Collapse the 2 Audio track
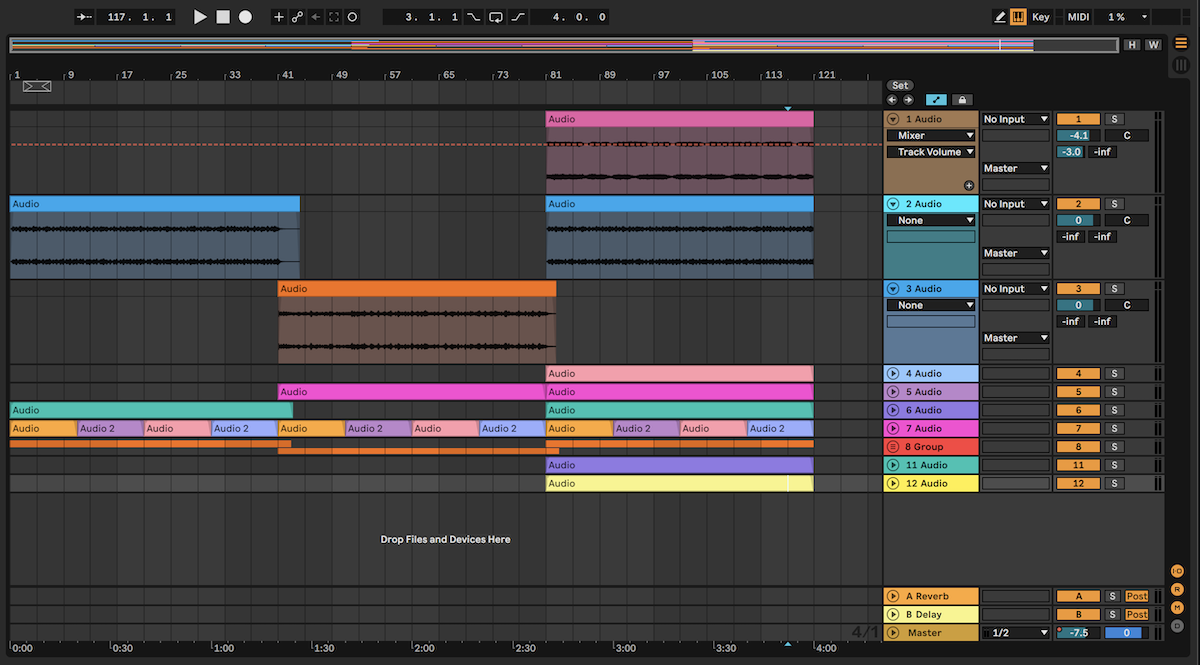Viewport: 1200px width, 665px height. coord(893,204)
